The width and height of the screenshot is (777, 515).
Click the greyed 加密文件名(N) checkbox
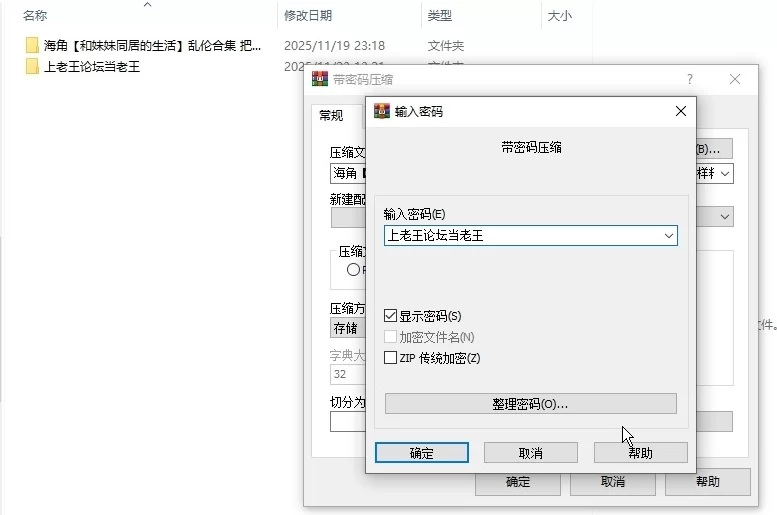click(x=390, y=337)
